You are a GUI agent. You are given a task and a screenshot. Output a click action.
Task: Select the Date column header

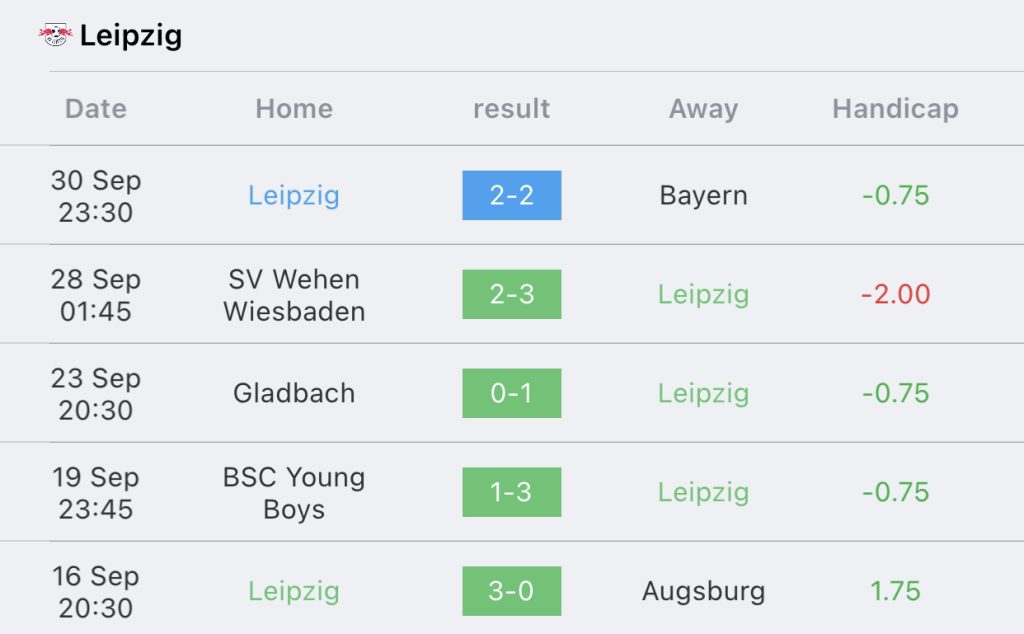click(x=96, y=108)
